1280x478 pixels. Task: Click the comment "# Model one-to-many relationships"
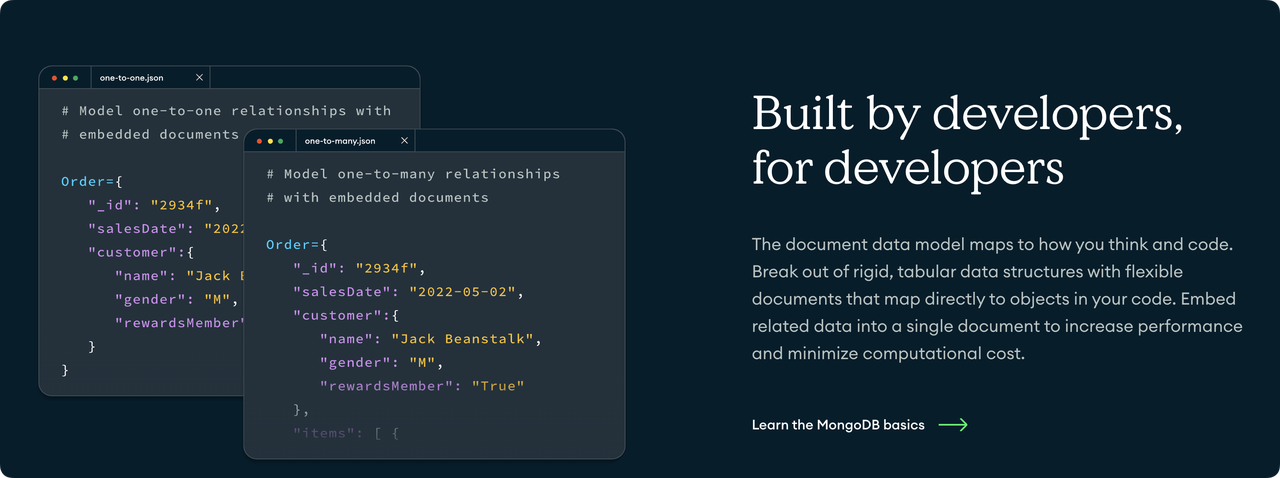click(413, 174)
